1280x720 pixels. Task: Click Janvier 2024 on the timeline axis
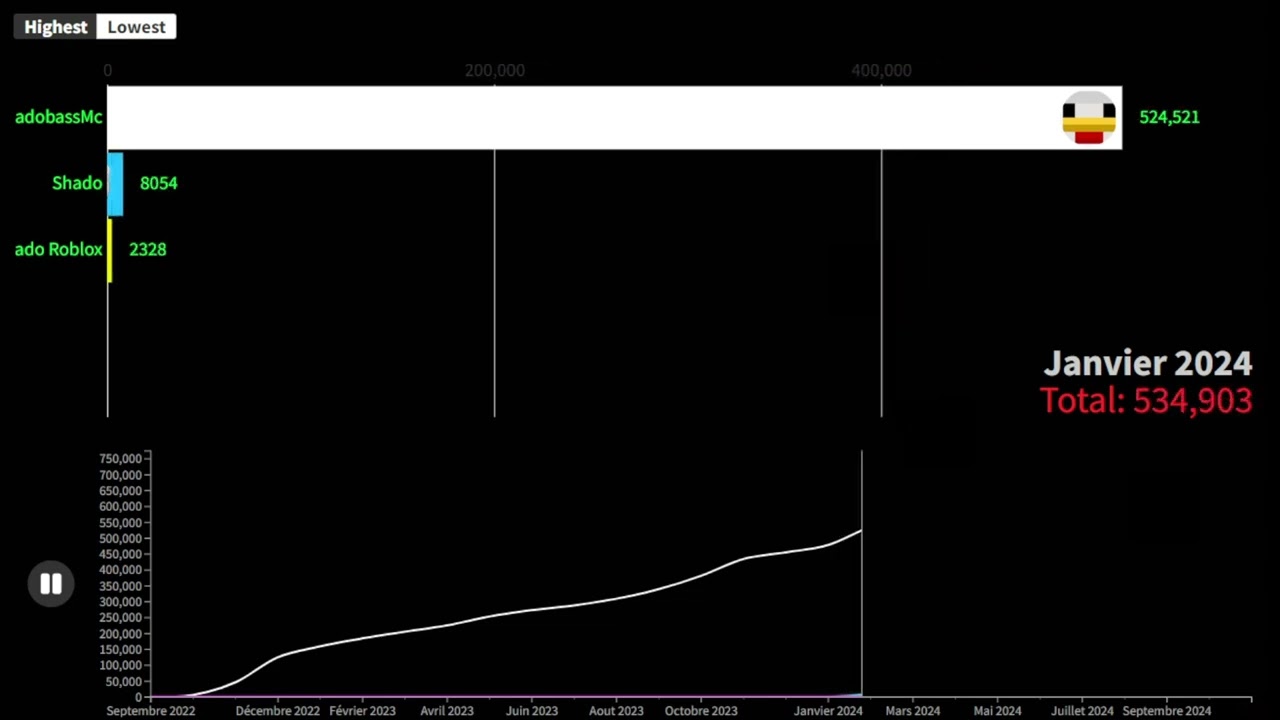828,711
